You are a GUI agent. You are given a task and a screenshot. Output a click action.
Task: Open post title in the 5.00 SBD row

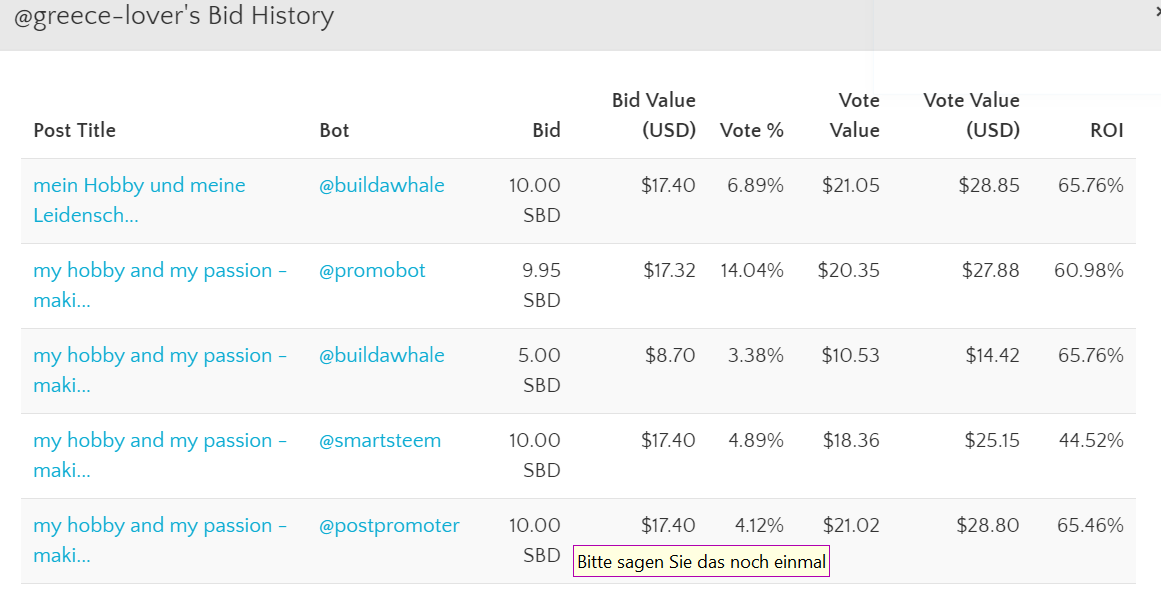[x=160, y=370]
